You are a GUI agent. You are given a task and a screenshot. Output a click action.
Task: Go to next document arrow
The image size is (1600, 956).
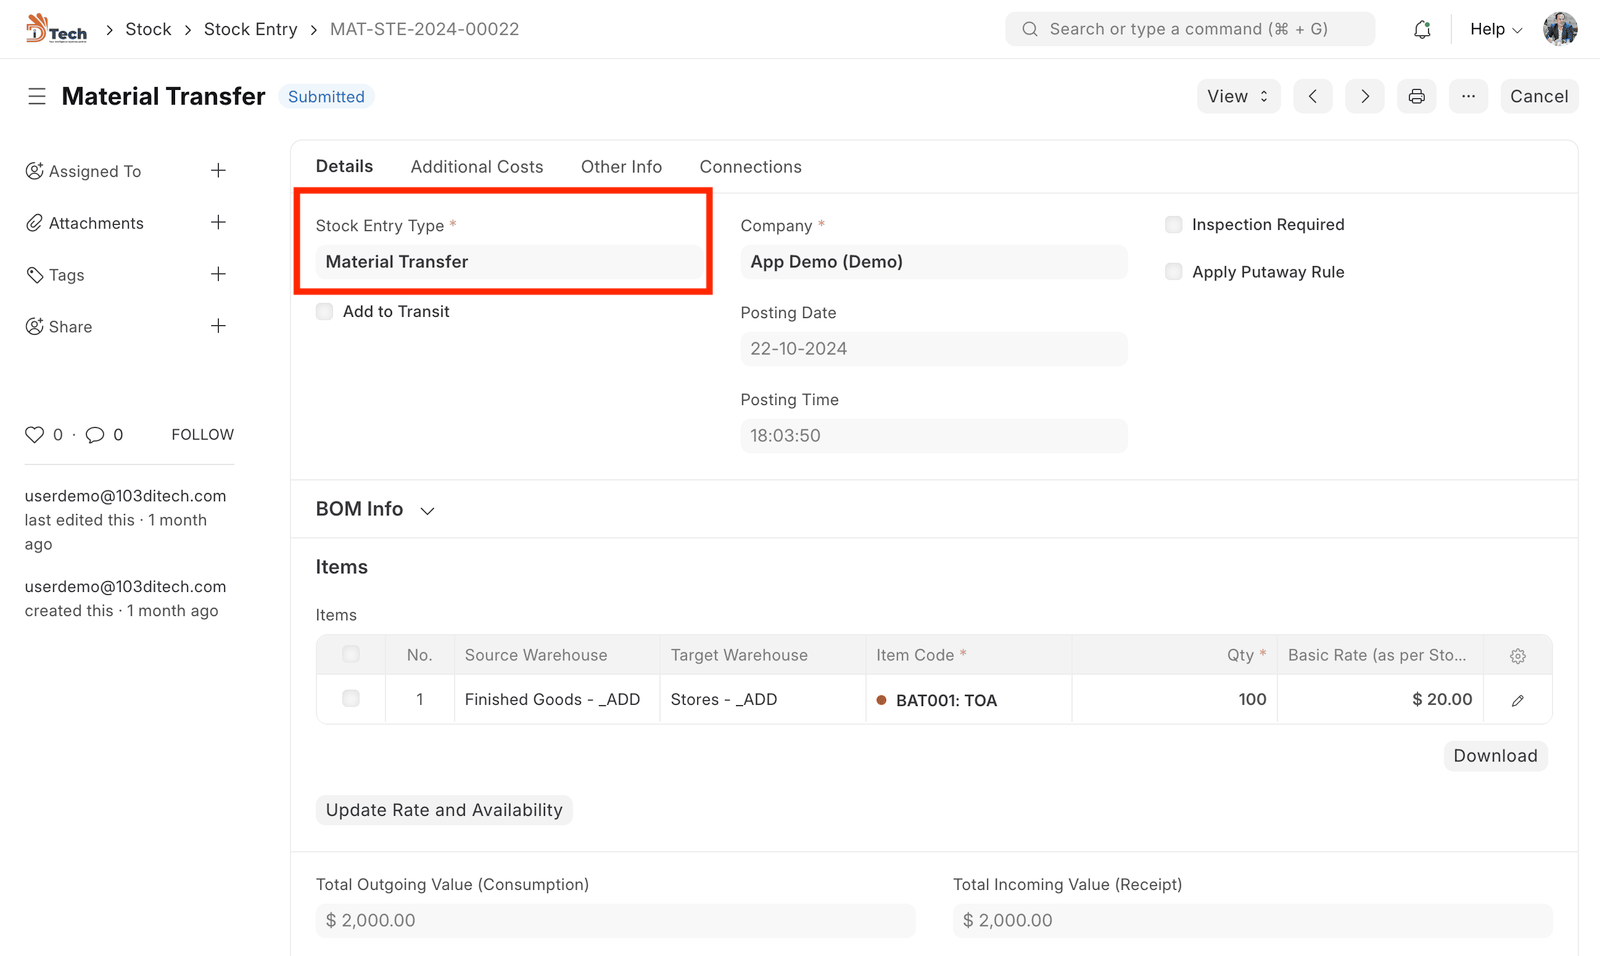tap(1364, 97)
